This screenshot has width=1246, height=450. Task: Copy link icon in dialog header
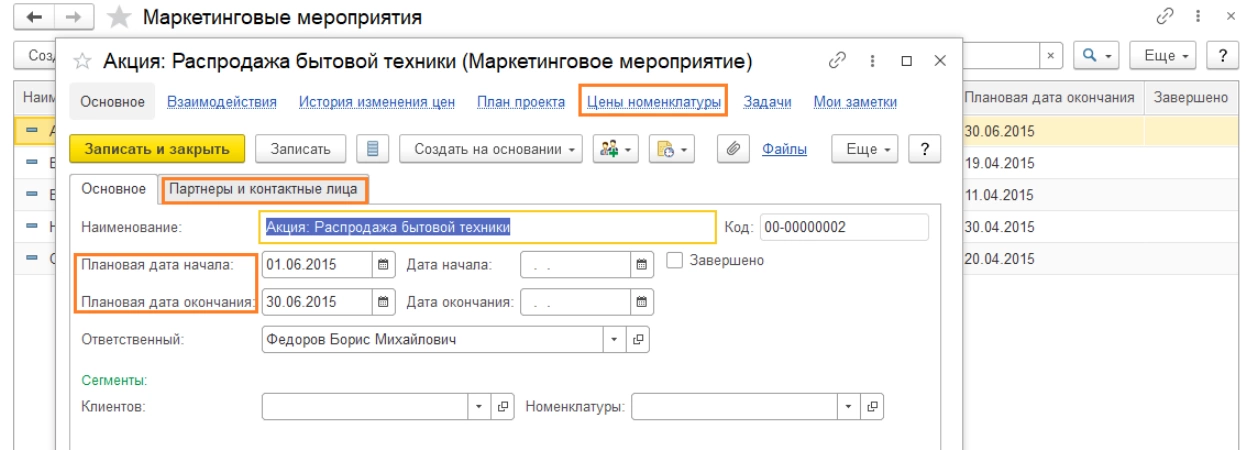(837, 61)
